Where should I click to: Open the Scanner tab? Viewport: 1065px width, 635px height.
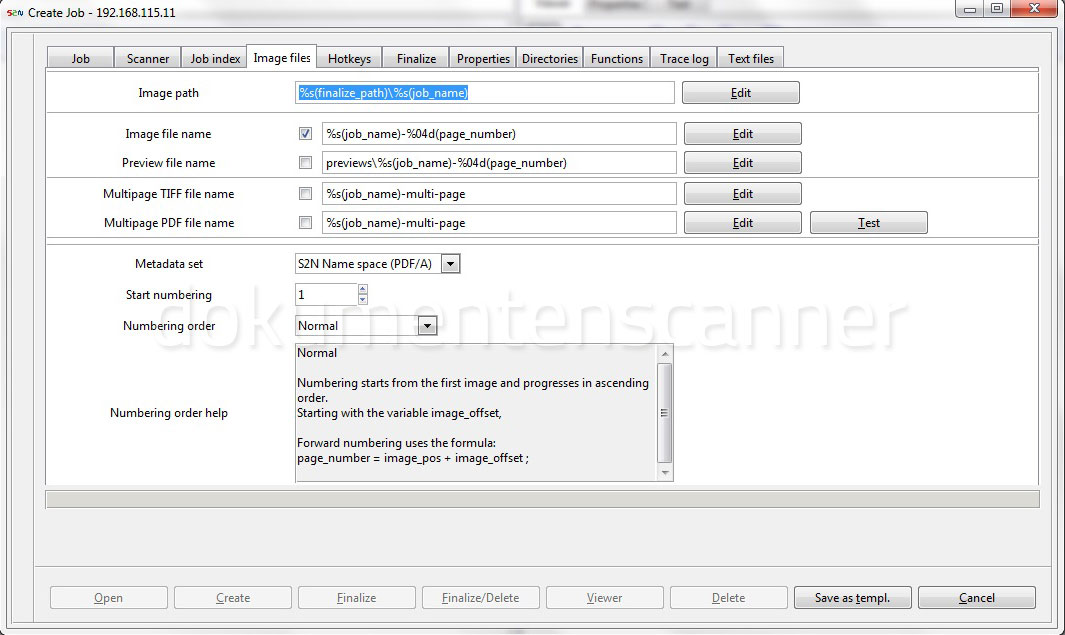(x=147, y=58)
